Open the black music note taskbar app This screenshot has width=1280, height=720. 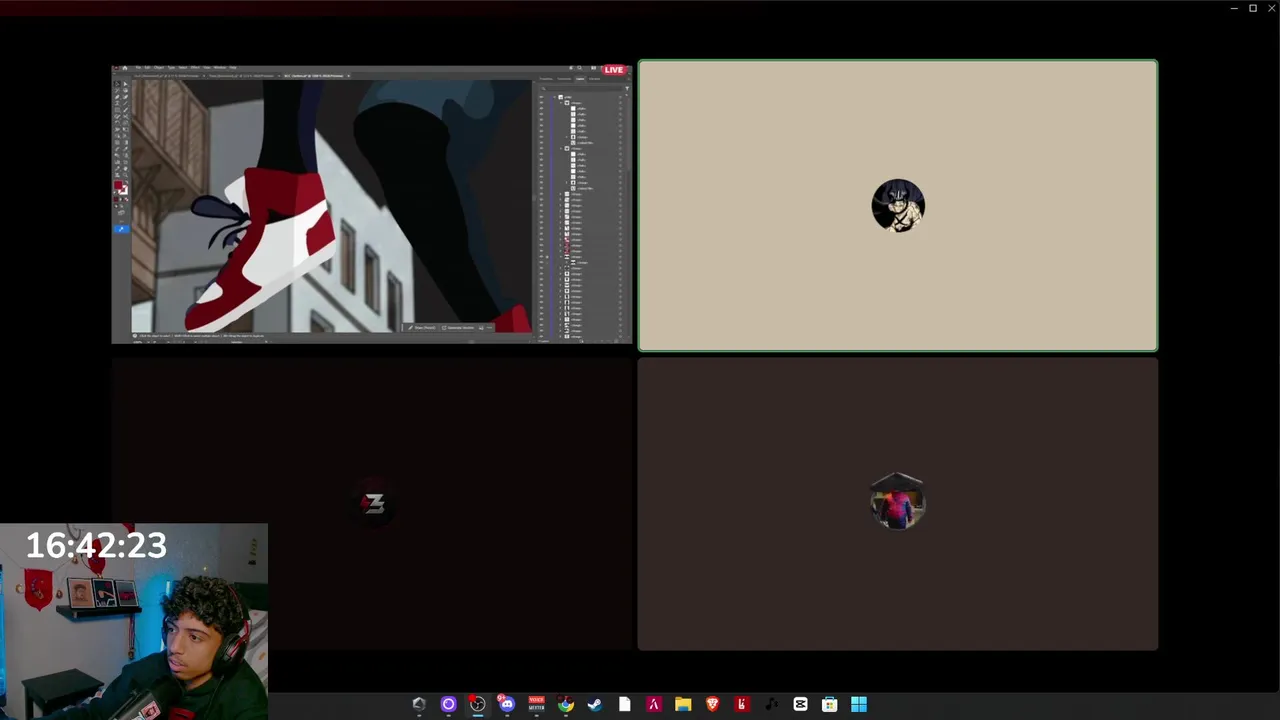pyautogui.click(x=771, y=704)
